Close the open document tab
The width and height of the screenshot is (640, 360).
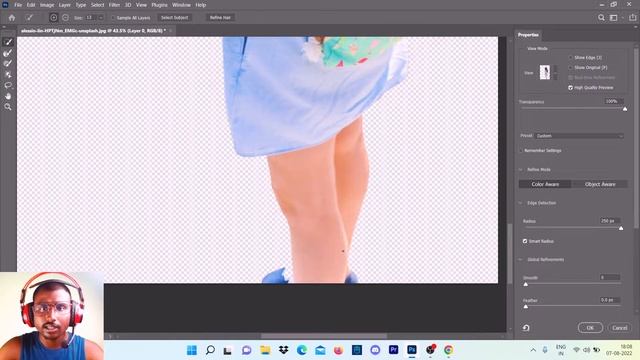point(171,31)
